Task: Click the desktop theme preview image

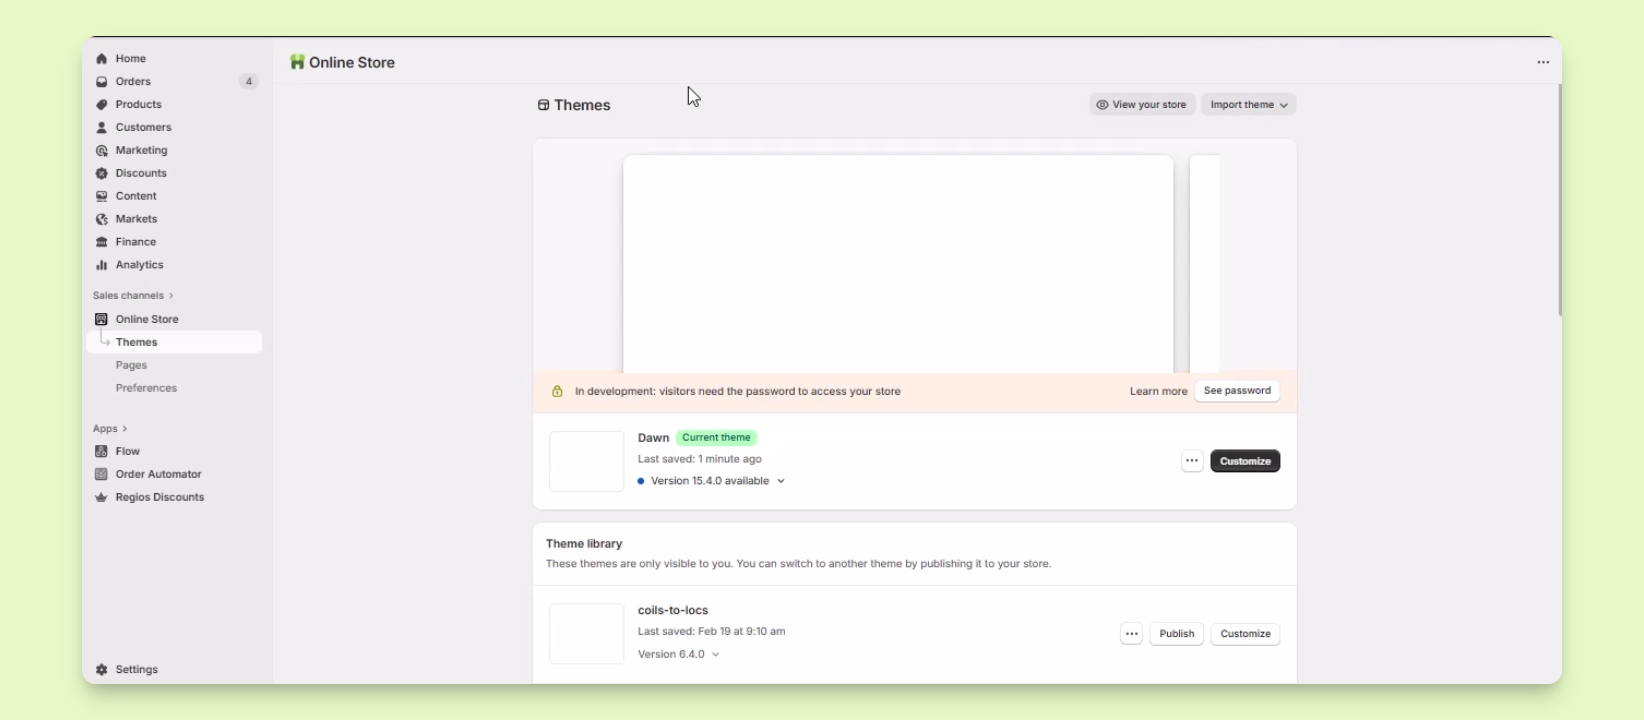Action: coord(898,264)
